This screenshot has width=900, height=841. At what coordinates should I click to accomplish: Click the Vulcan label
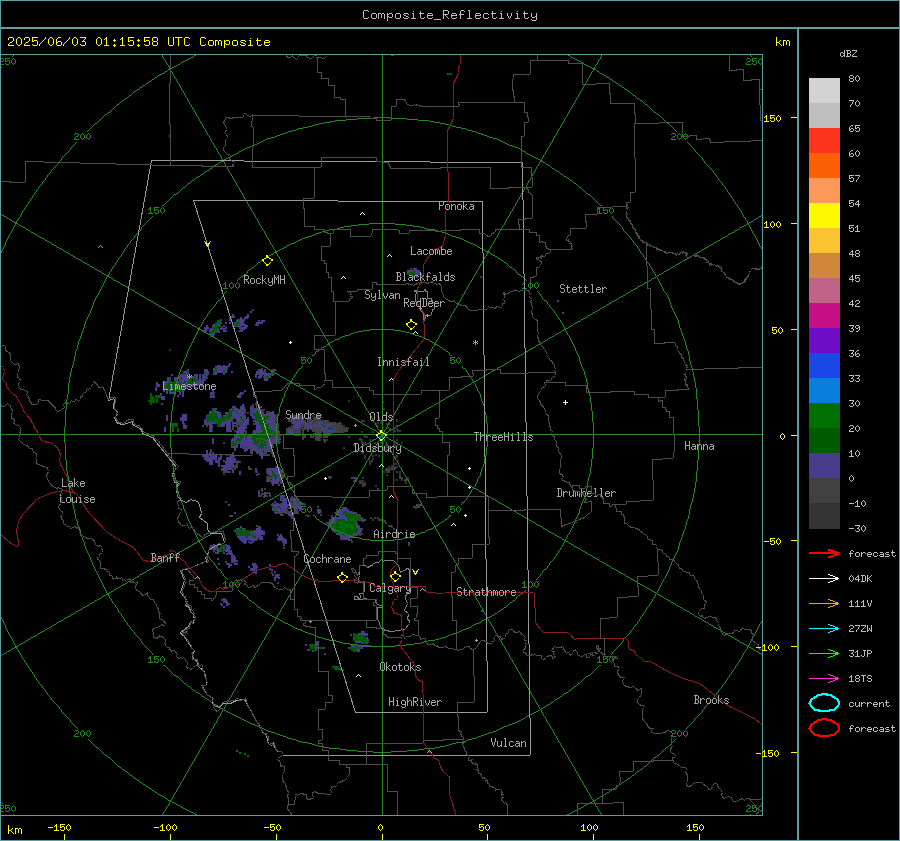coord(508,743)
